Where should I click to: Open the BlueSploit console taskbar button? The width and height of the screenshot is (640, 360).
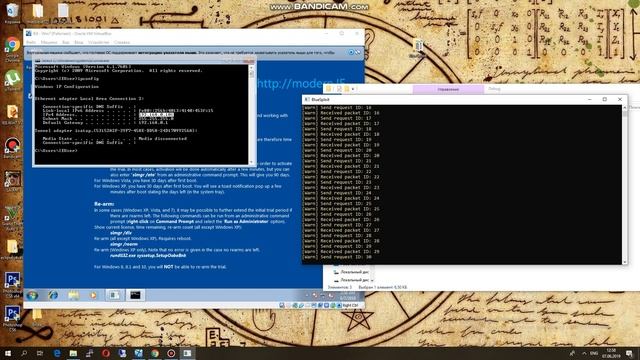[x=187, y=353]
